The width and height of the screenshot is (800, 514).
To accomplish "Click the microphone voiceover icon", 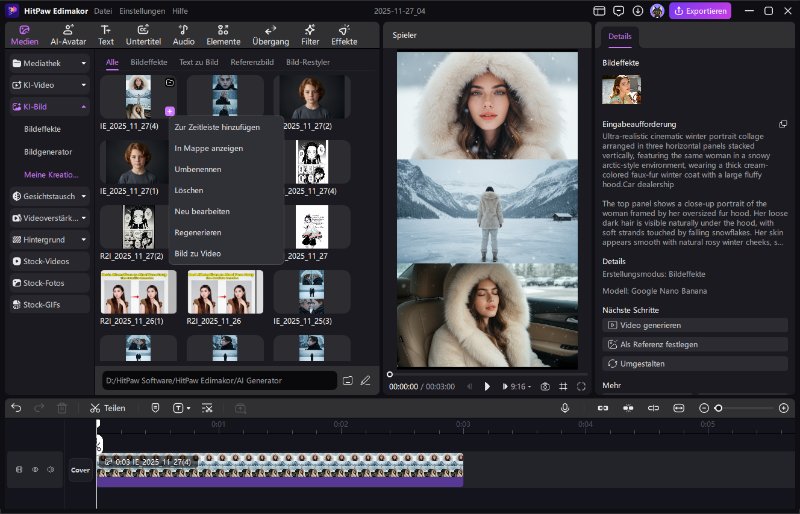I will (565, 408).
